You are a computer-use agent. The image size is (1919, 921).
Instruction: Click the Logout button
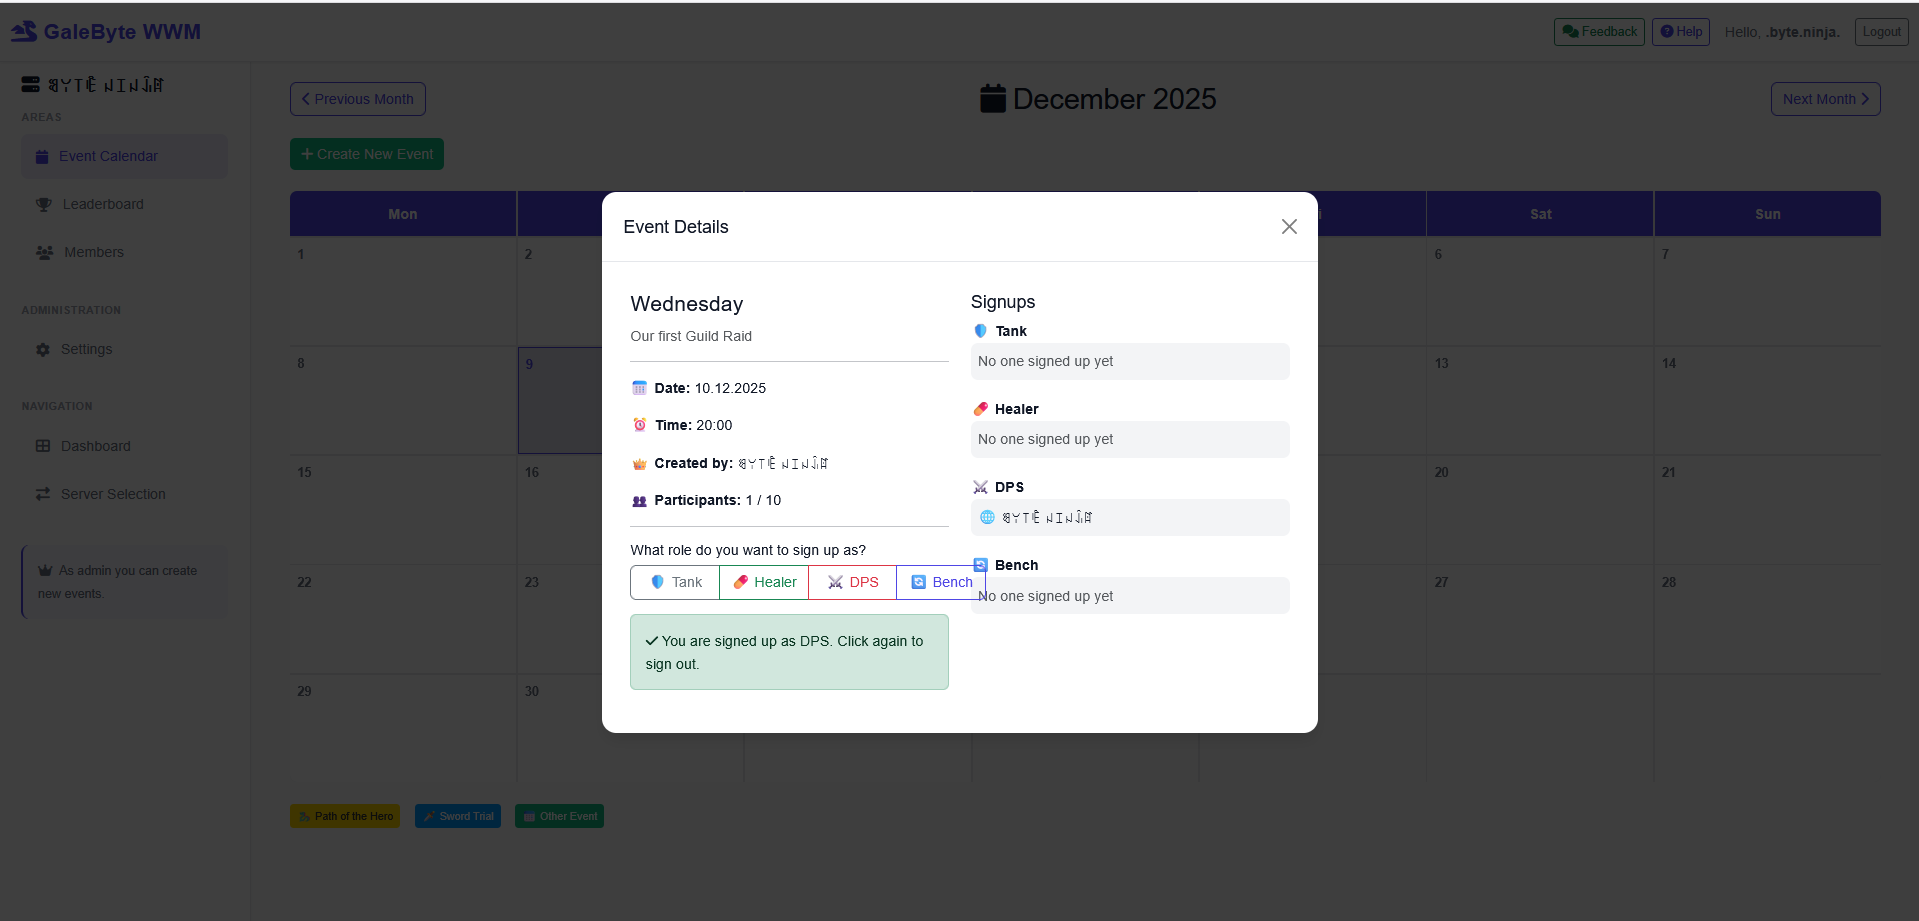1881,32
